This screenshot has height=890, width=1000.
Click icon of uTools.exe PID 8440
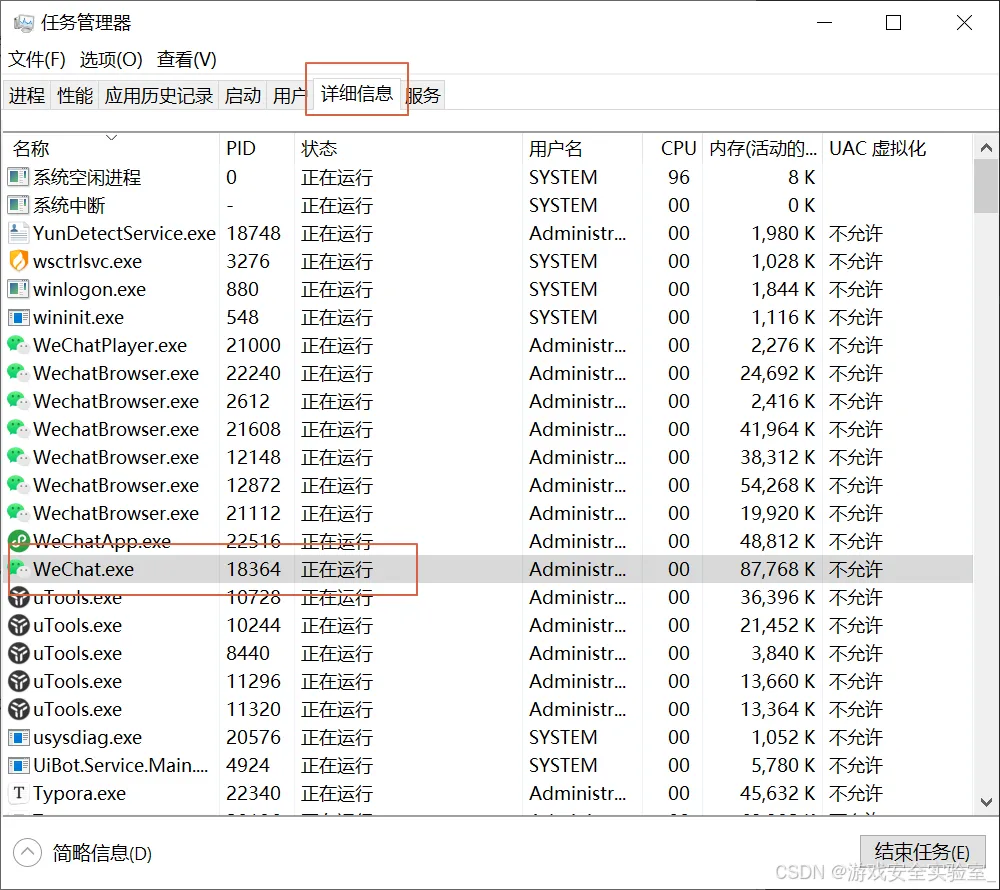tap(19, 653)
